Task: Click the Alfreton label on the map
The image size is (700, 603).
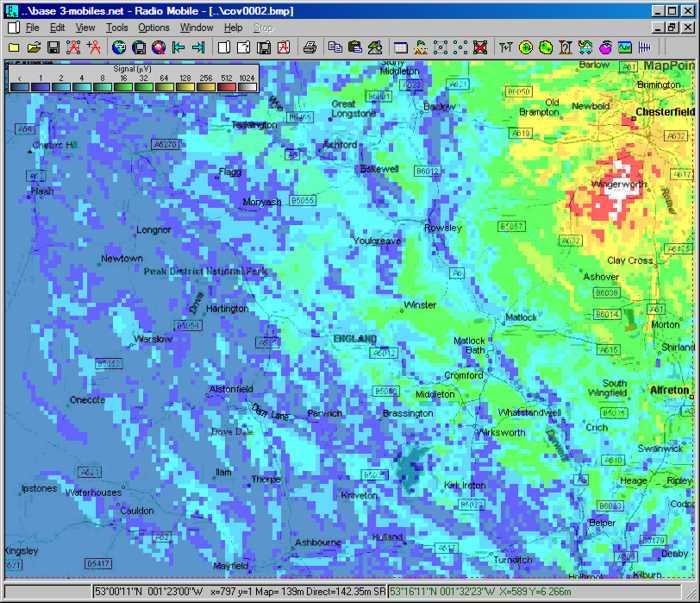Action: [x=670, y=390]
